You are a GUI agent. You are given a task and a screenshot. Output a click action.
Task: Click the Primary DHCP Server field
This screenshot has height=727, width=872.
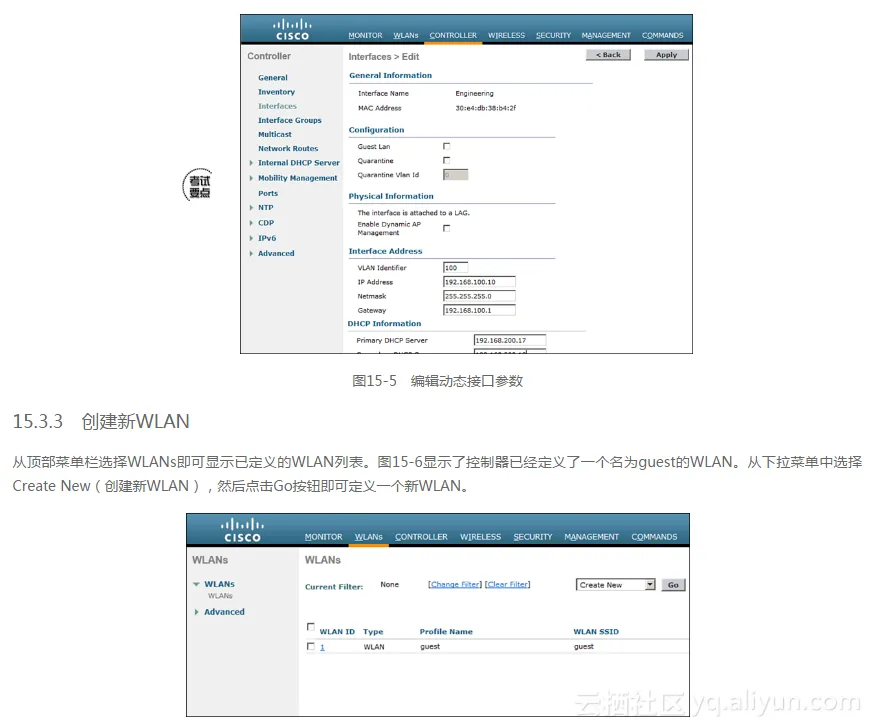pos(510,340)
